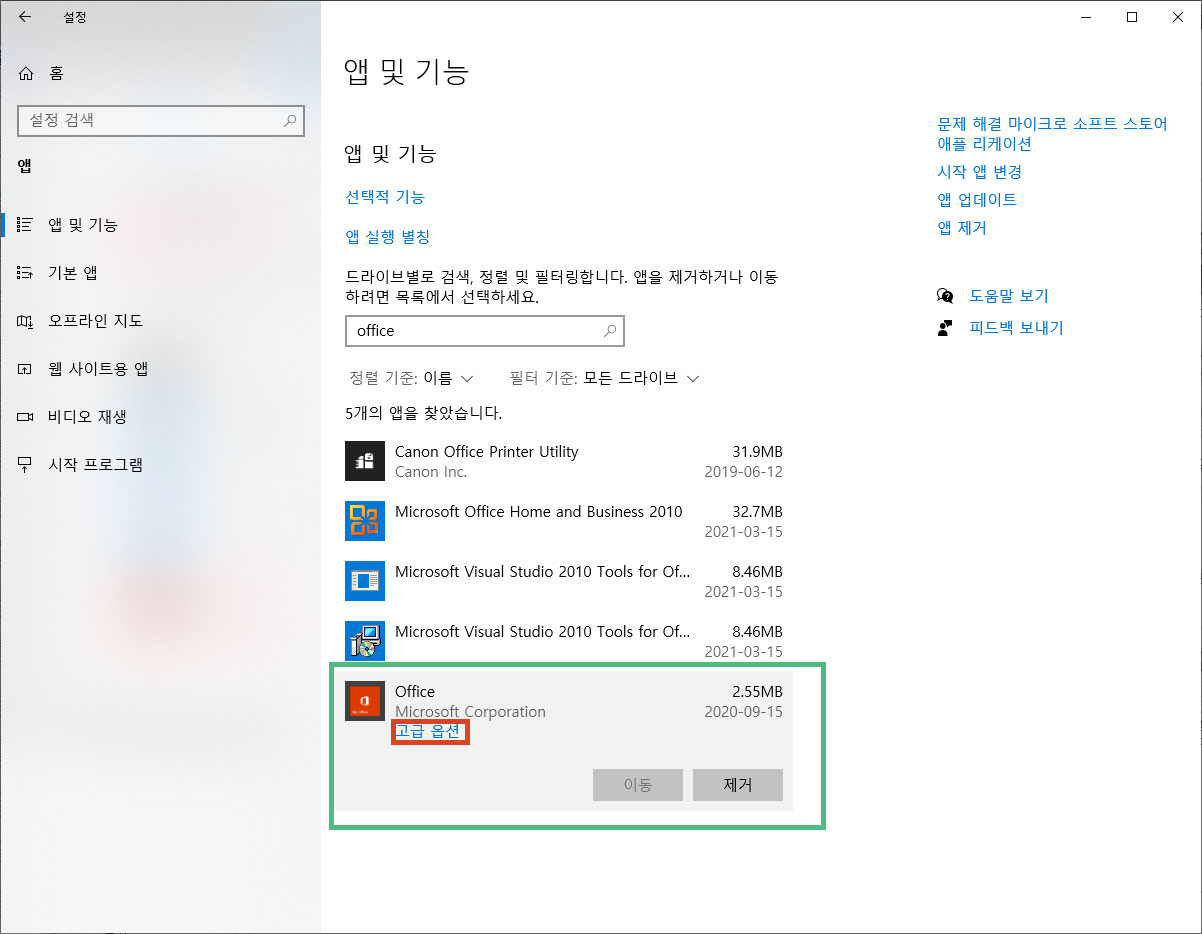This screenshot has width=1202, height=934.
Task: Click the search icon in the office filter box
Action: coord(610,331)
